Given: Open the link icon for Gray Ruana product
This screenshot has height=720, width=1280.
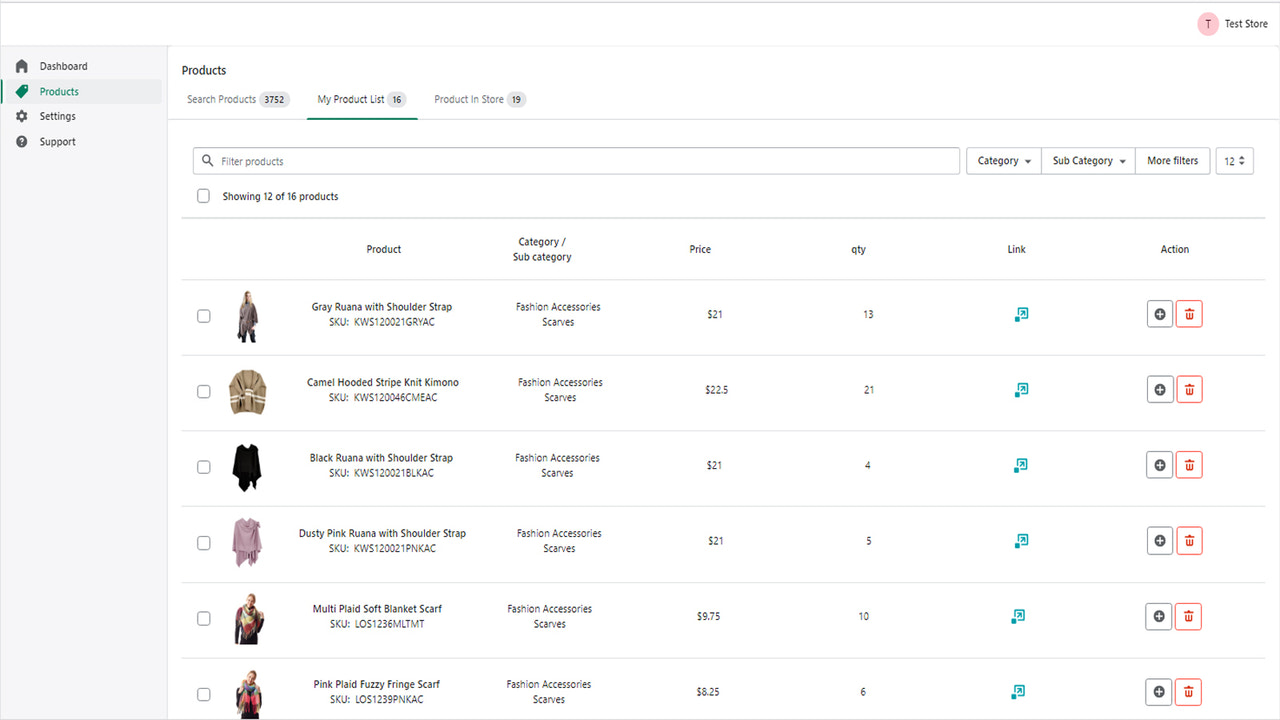Looking at the screenshot, I should [x=1021, y=314].
